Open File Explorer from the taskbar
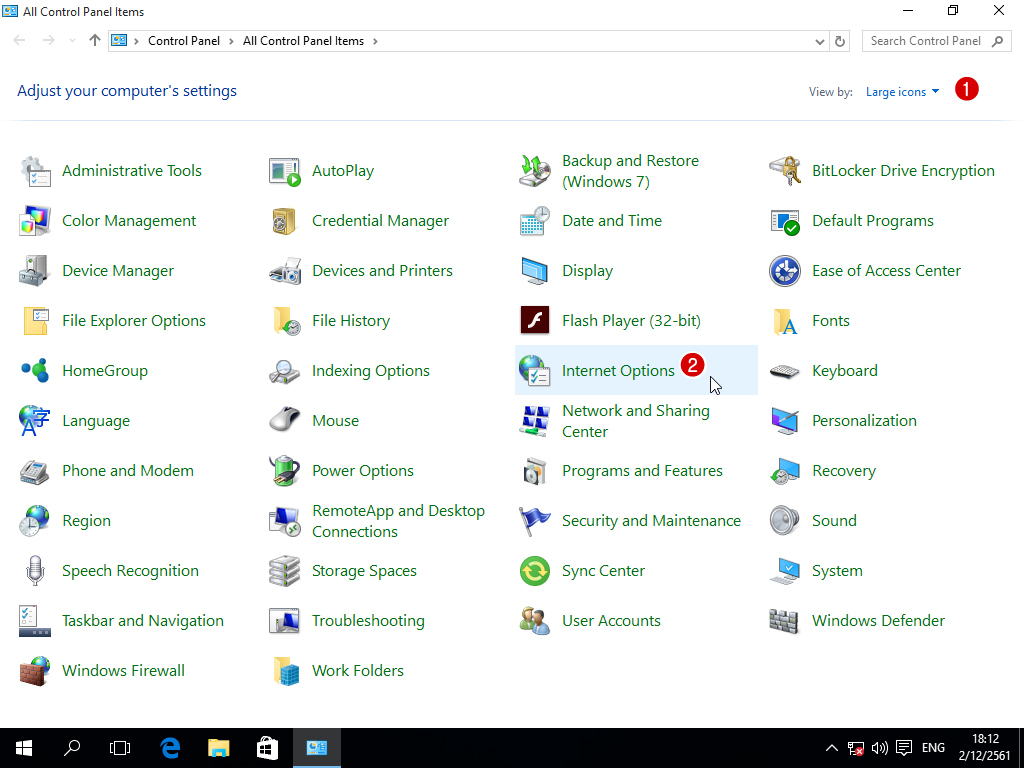1024x768 pixels. click(219, 748)
